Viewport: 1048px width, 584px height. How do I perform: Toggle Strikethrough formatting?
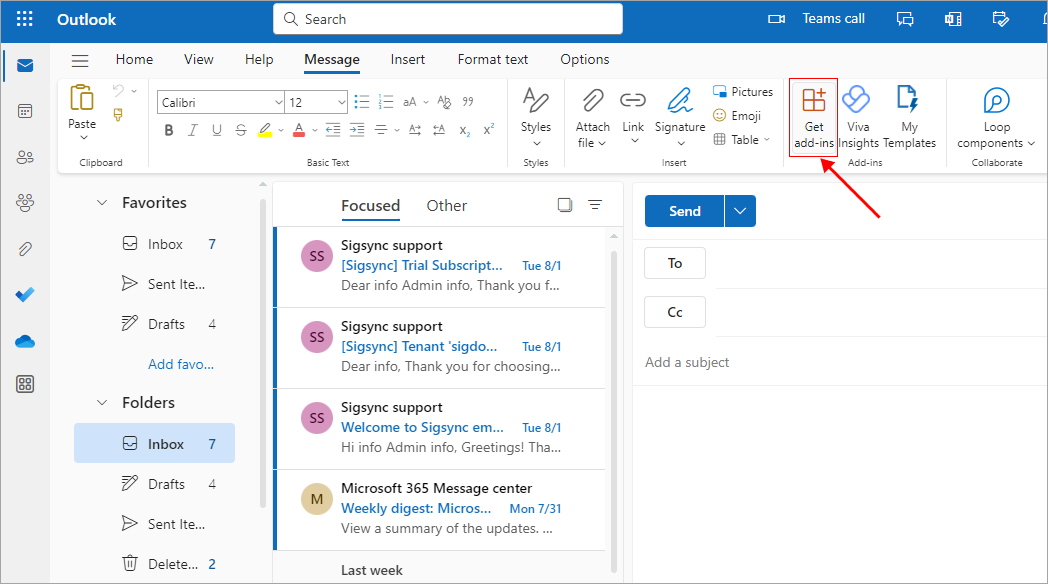tap(240, 130)
